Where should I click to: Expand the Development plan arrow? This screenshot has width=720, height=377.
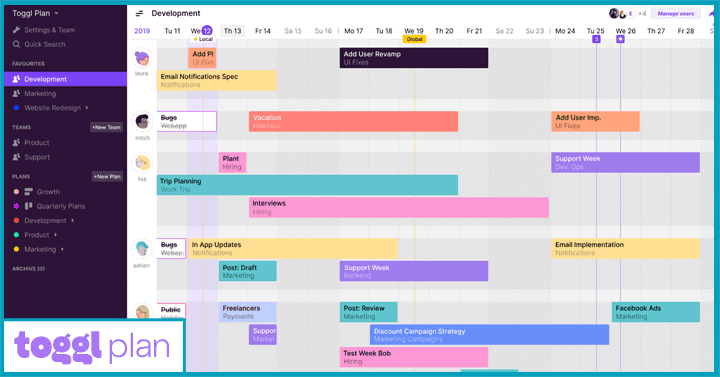pos(73,220)
